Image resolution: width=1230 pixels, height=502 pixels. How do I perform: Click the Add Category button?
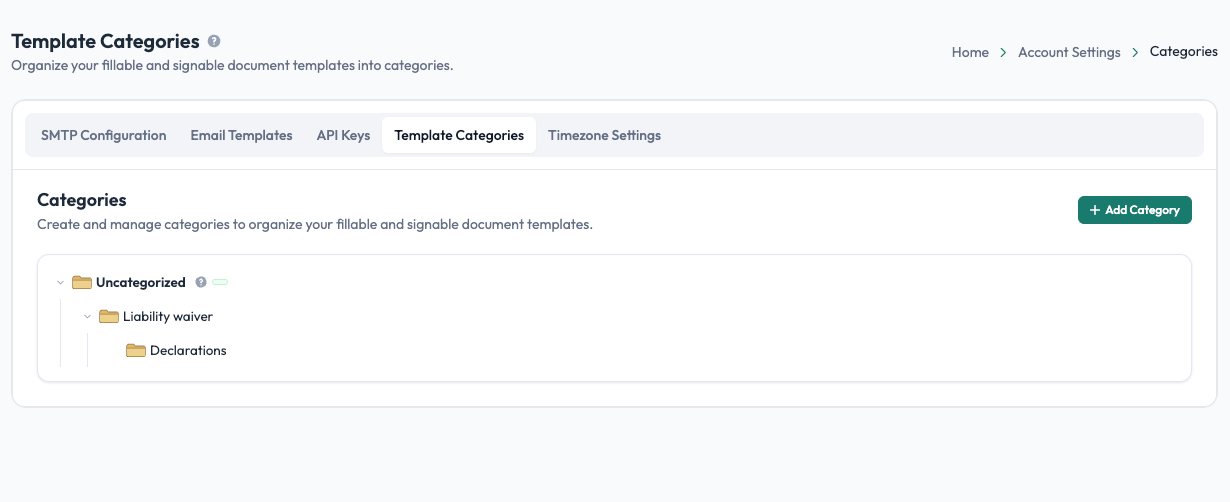[1135, 210]
